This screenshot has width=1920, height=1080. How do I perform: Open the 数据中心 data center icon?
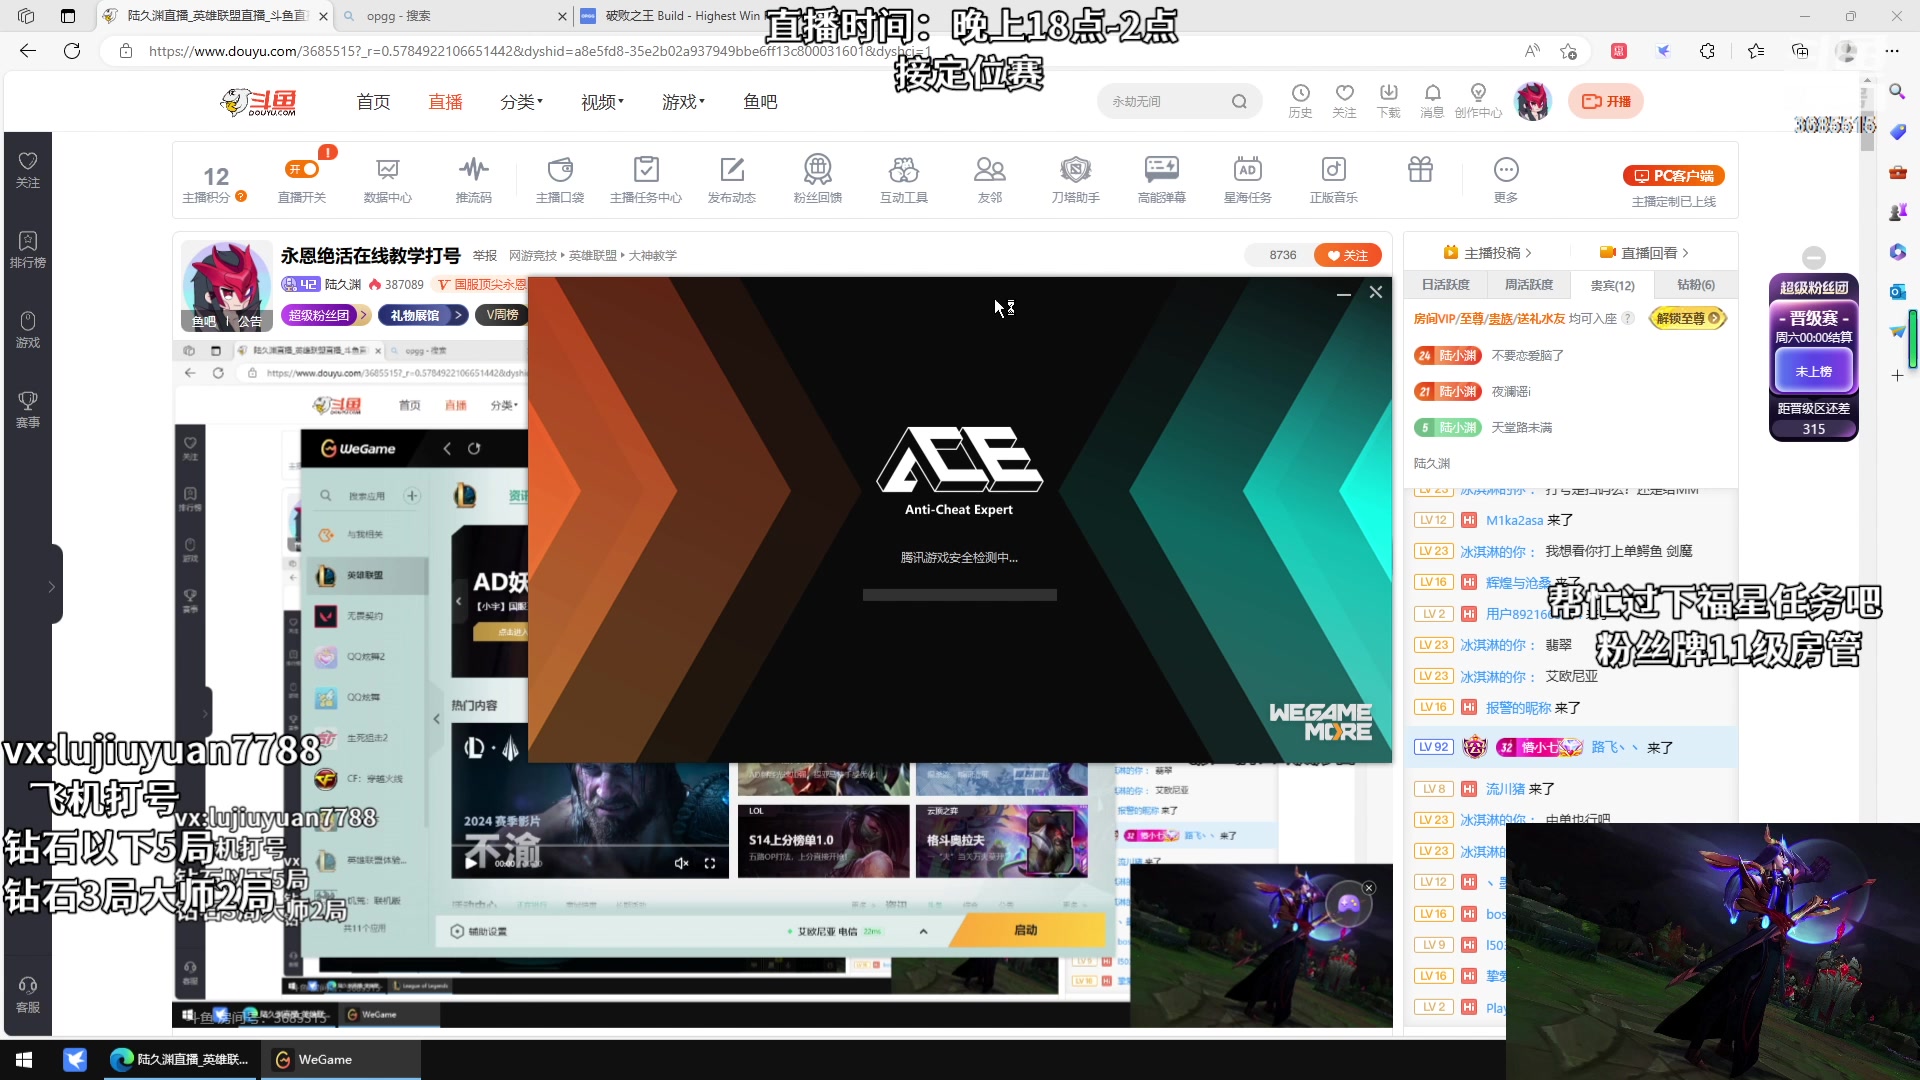[387, 179]
